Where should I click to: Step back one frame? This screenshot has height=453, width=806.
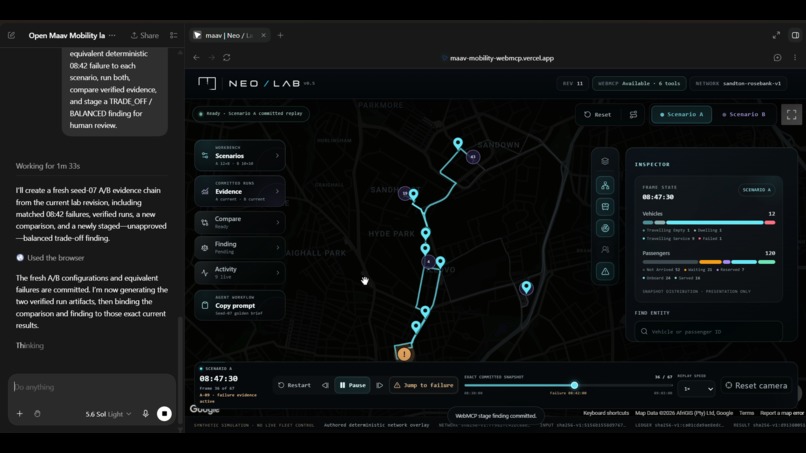[325, 385]
